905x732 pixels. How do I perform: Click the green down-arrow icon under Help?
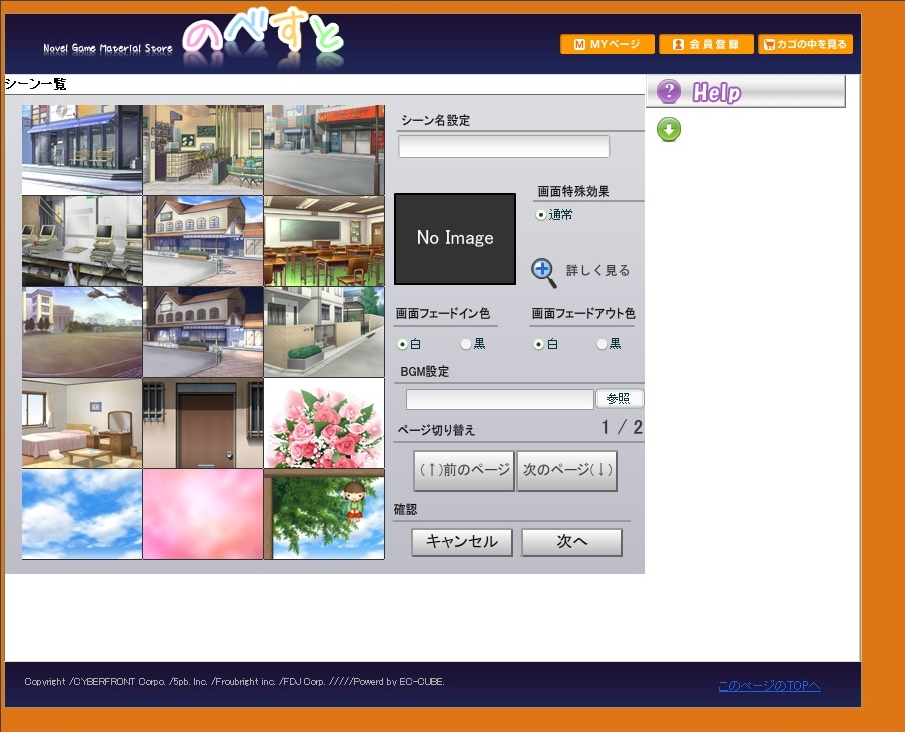point(669,129)
